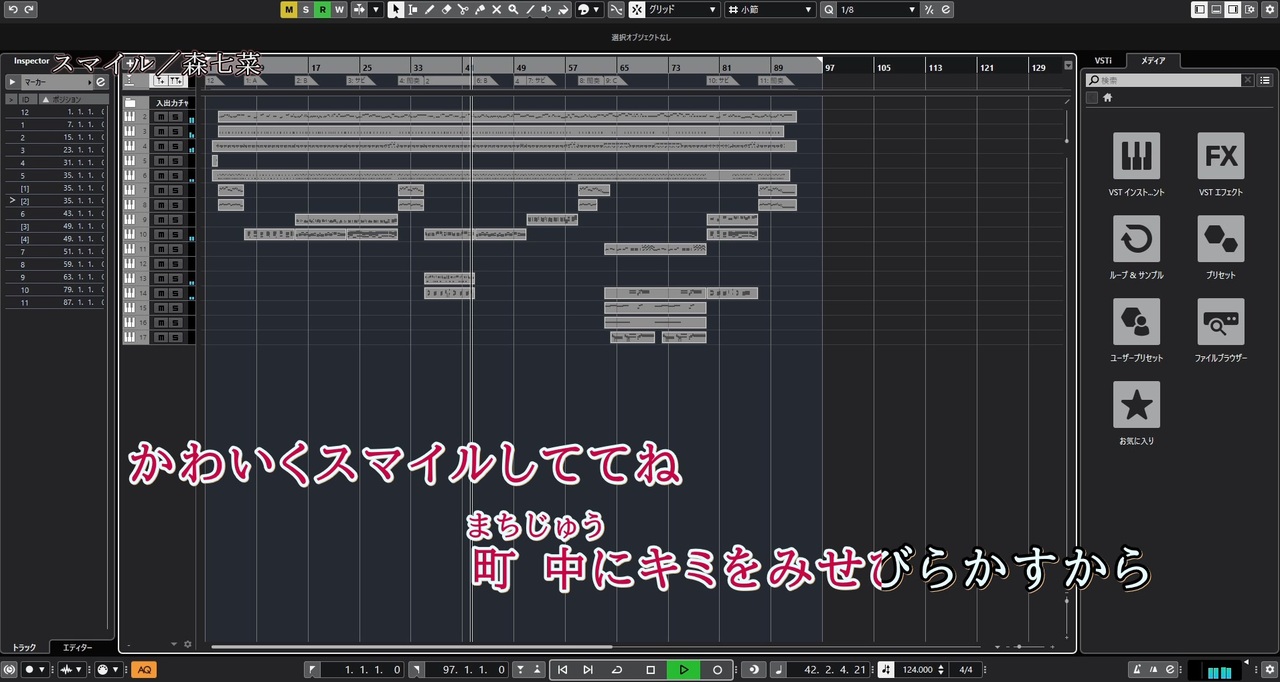Open VST Effects in Media panel
1280x682 pixels.
pos(1221,156)
